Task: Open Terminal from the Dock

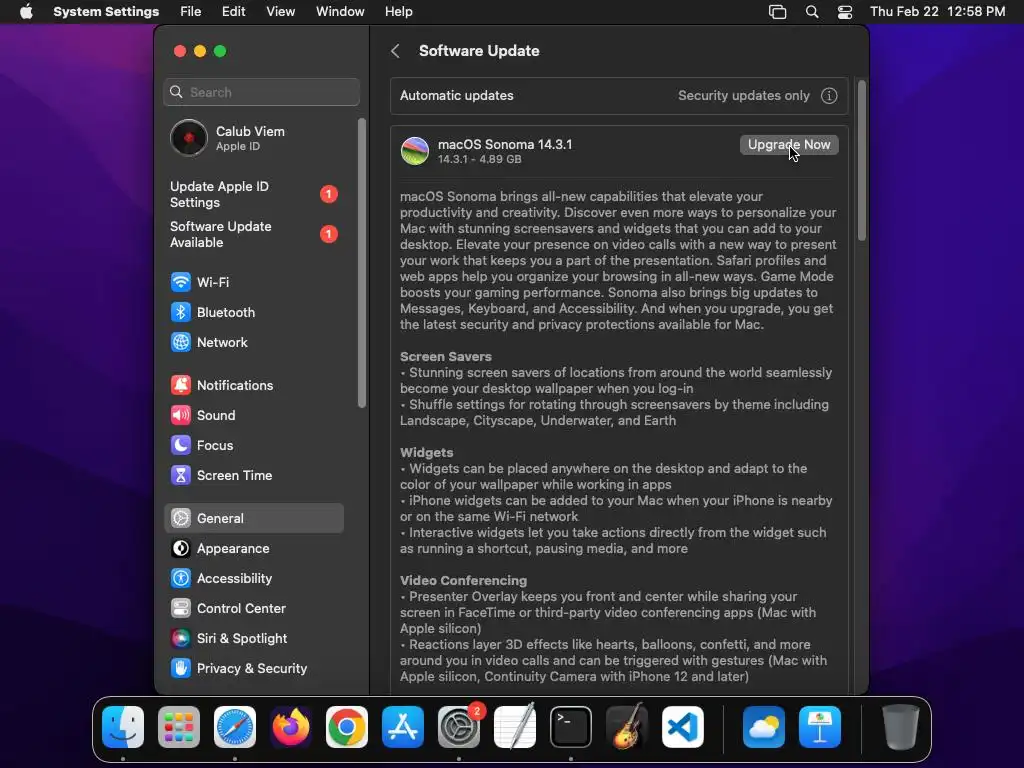Action: (x=571, y=727)
